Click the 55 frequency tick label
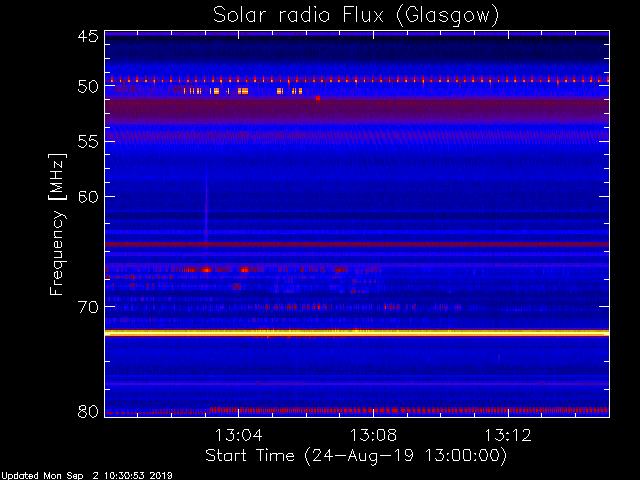The image size is (640, 480). pyautogui.click(x=88, y=142)
